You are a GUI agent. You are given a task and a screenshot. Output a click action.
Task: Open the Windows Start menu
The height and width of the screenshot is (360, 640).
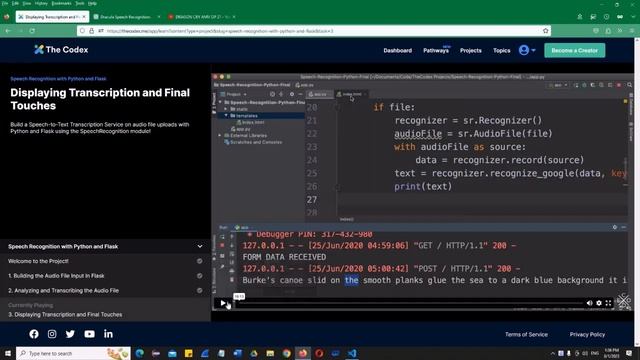tap(8, 353)
